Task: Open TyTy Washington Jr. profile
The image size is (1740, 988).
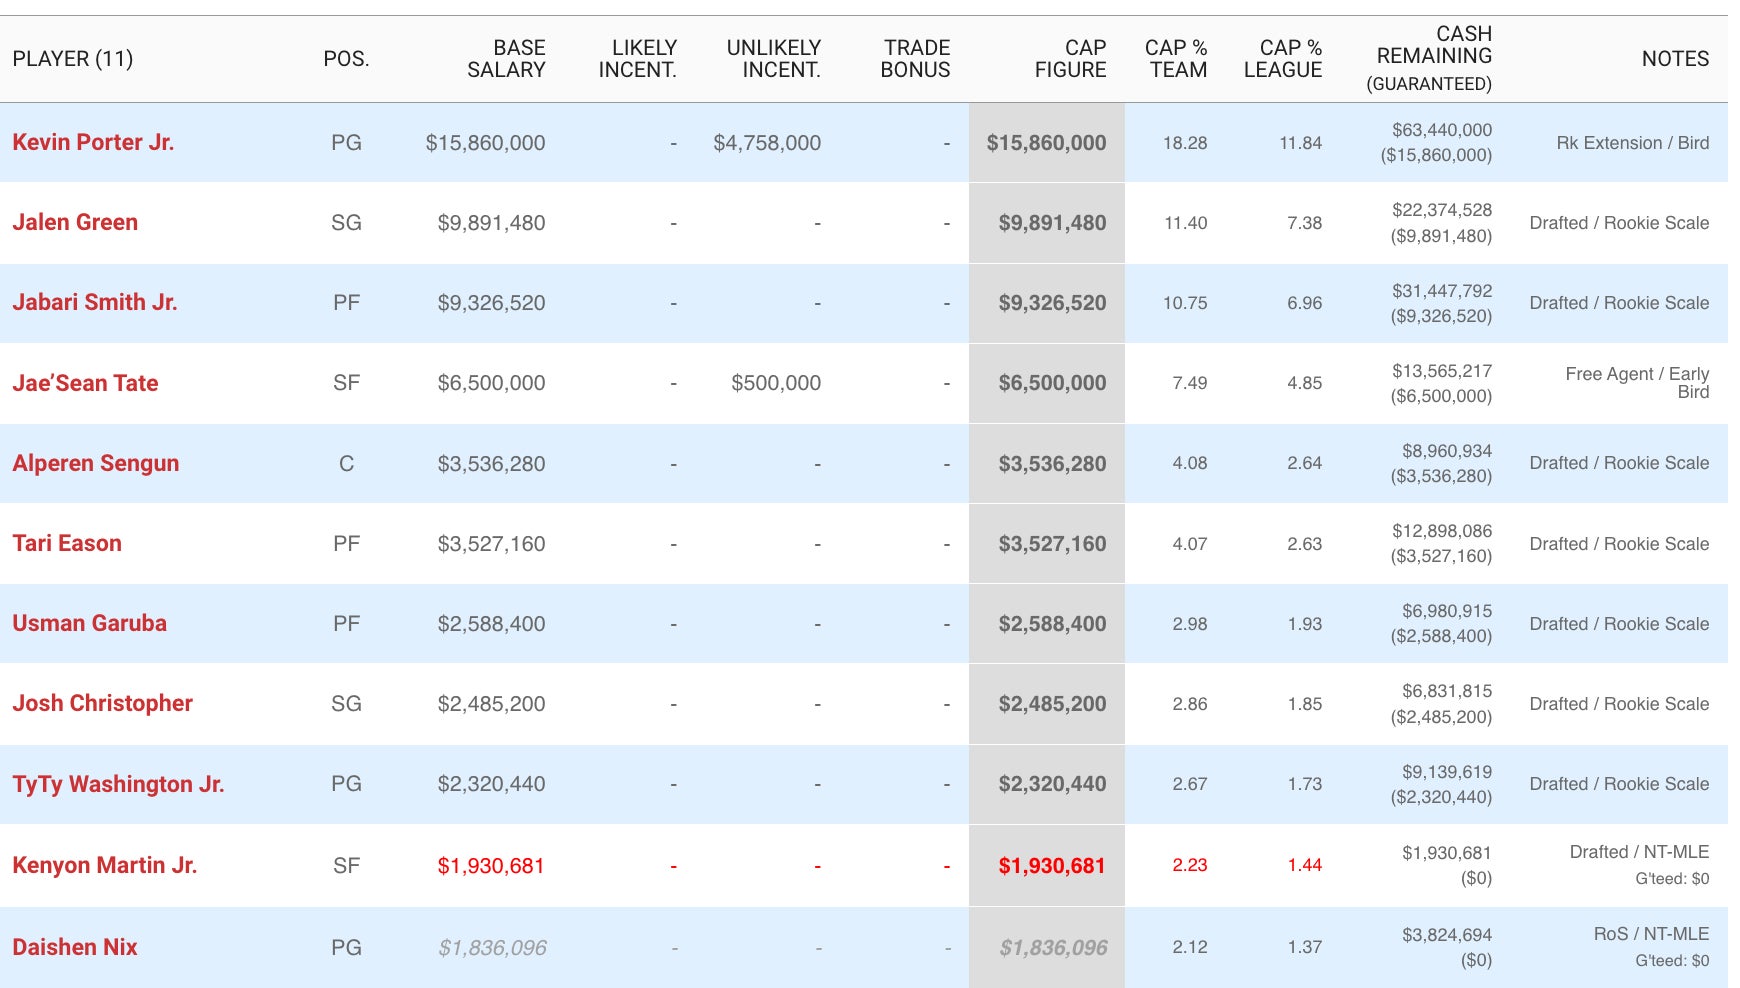Action: tap(118, 784)
